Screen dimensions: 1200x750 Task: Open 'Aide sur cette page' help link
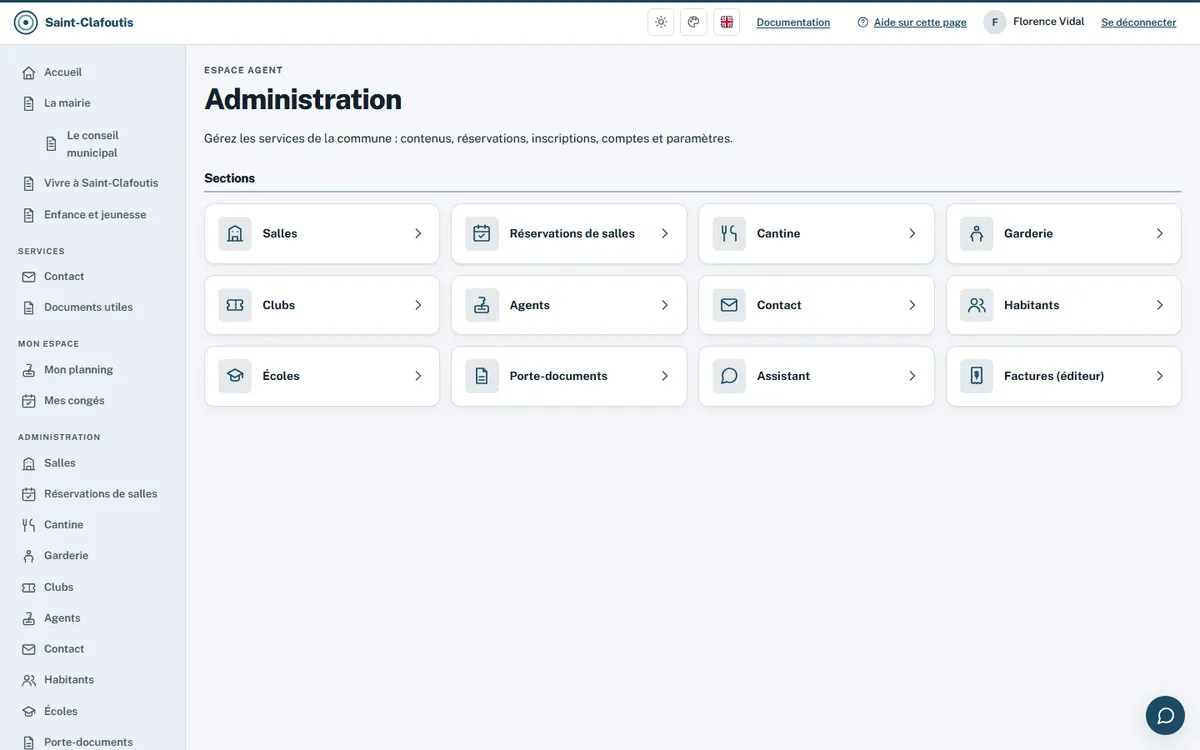(912, 22)
